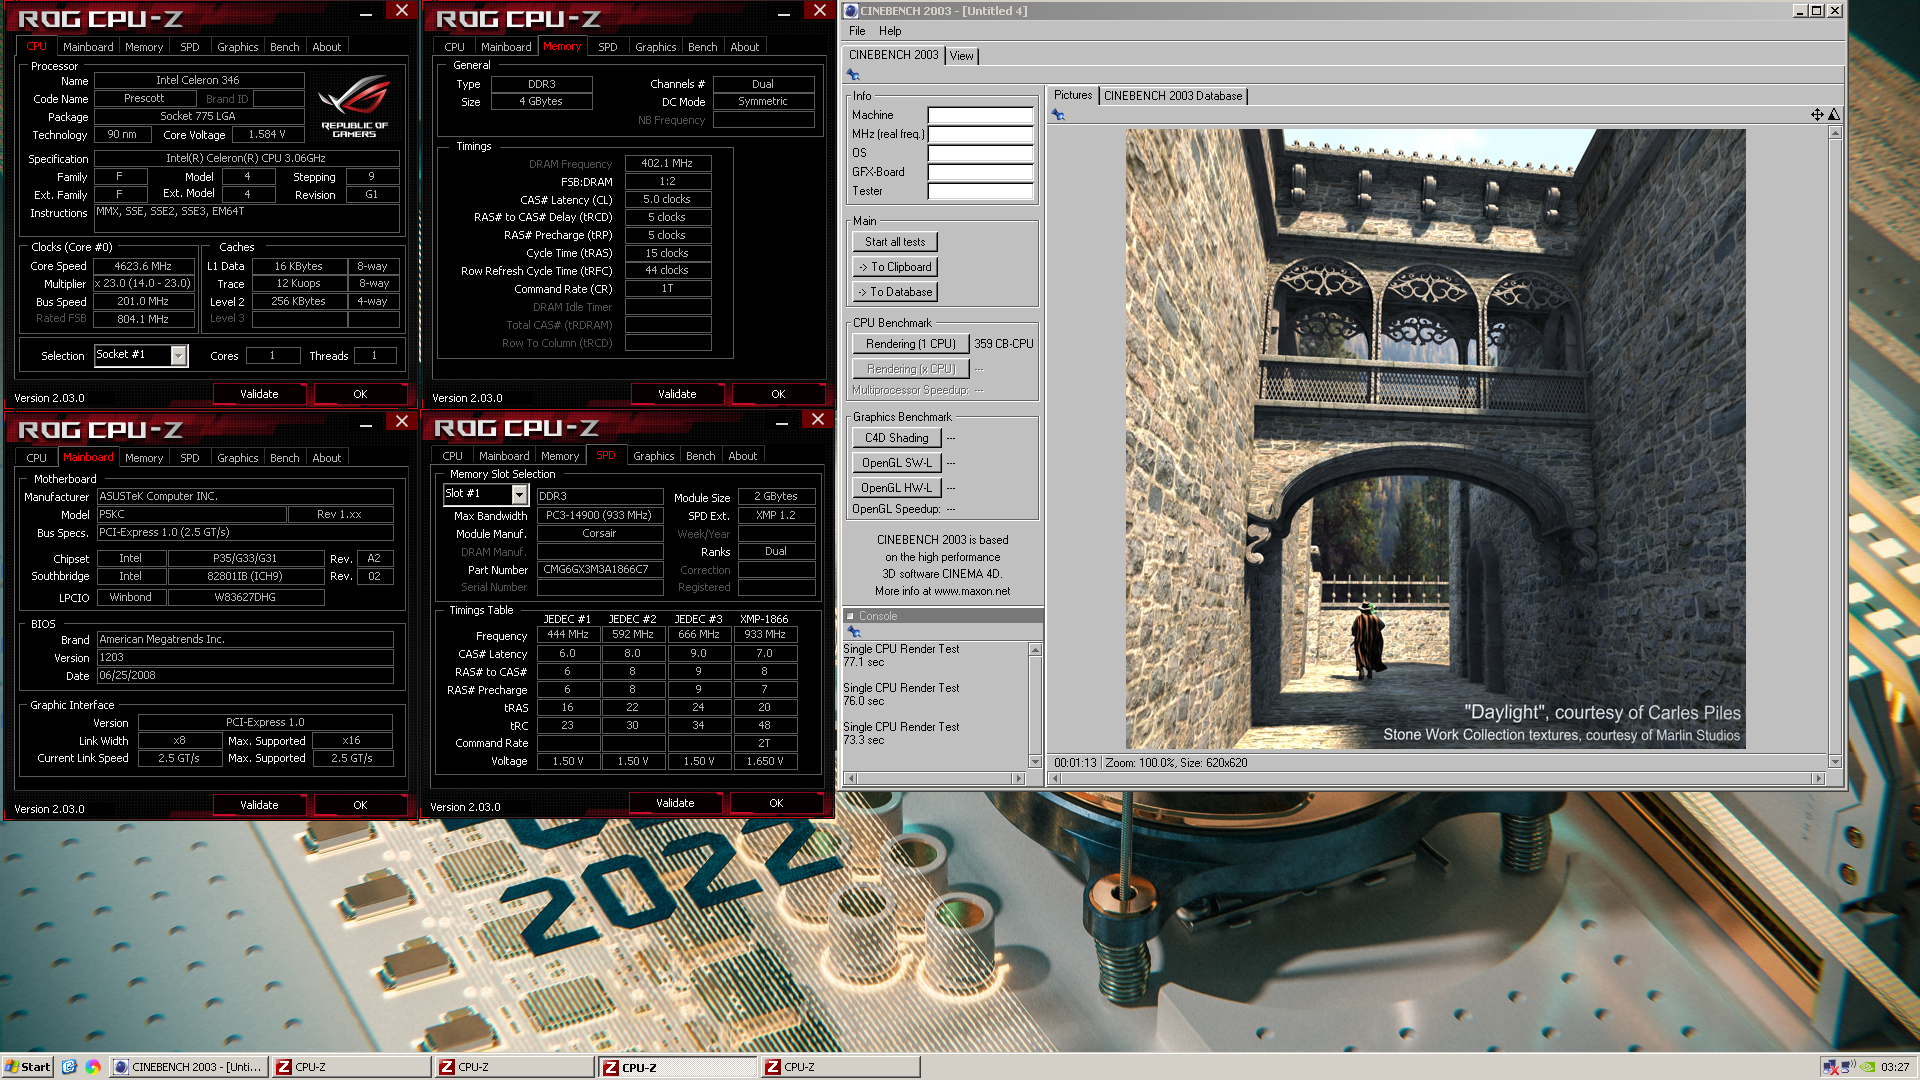Open the CINEBENCH 2003 Database tab

tap(1173, 96)
